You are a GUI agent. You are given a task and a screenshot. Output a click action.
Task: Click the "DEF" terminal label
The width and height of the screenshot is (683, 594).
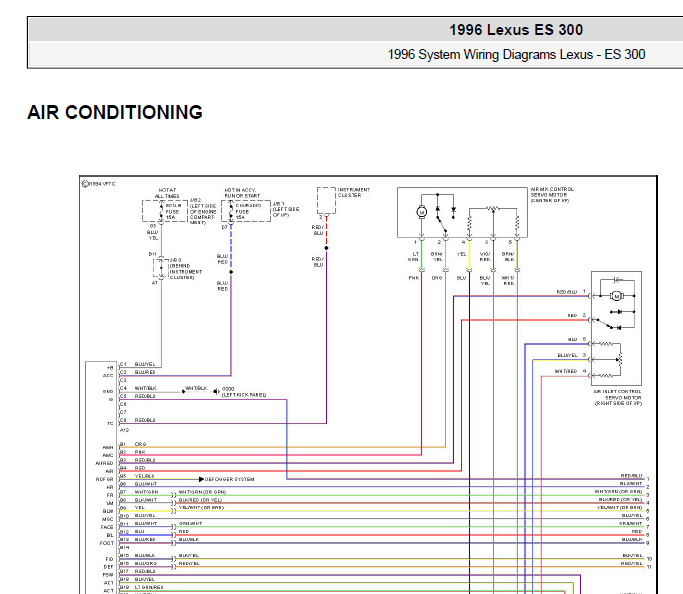coord(108,567)
